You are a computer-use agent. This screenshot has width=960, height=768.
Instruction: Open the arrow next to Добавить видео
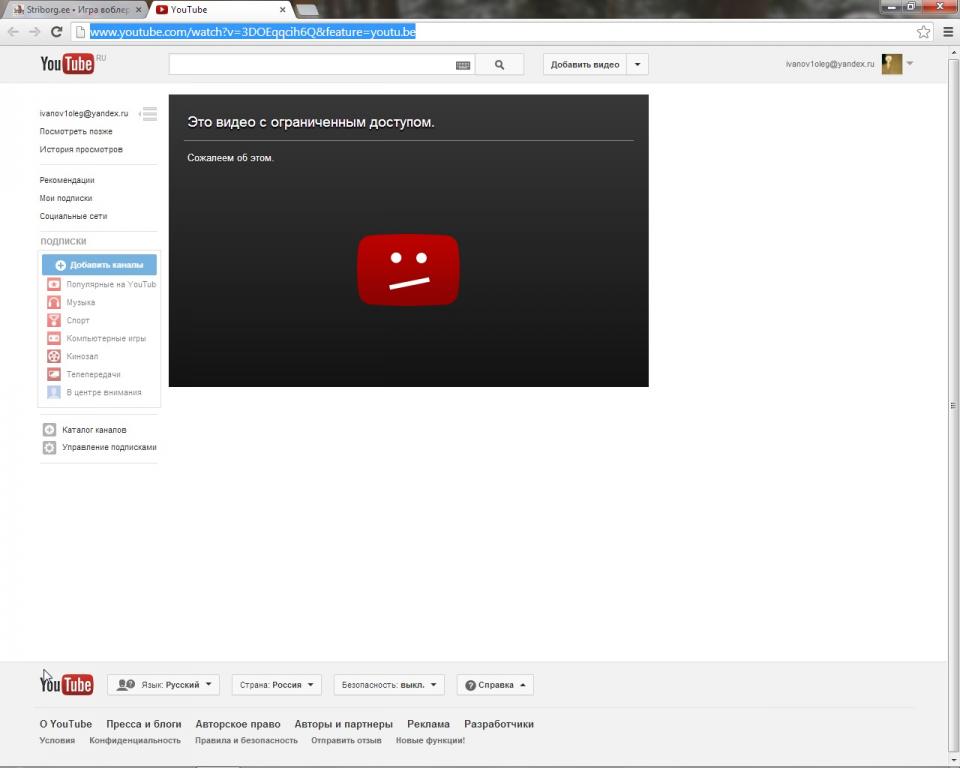click(x=638, y=65)
